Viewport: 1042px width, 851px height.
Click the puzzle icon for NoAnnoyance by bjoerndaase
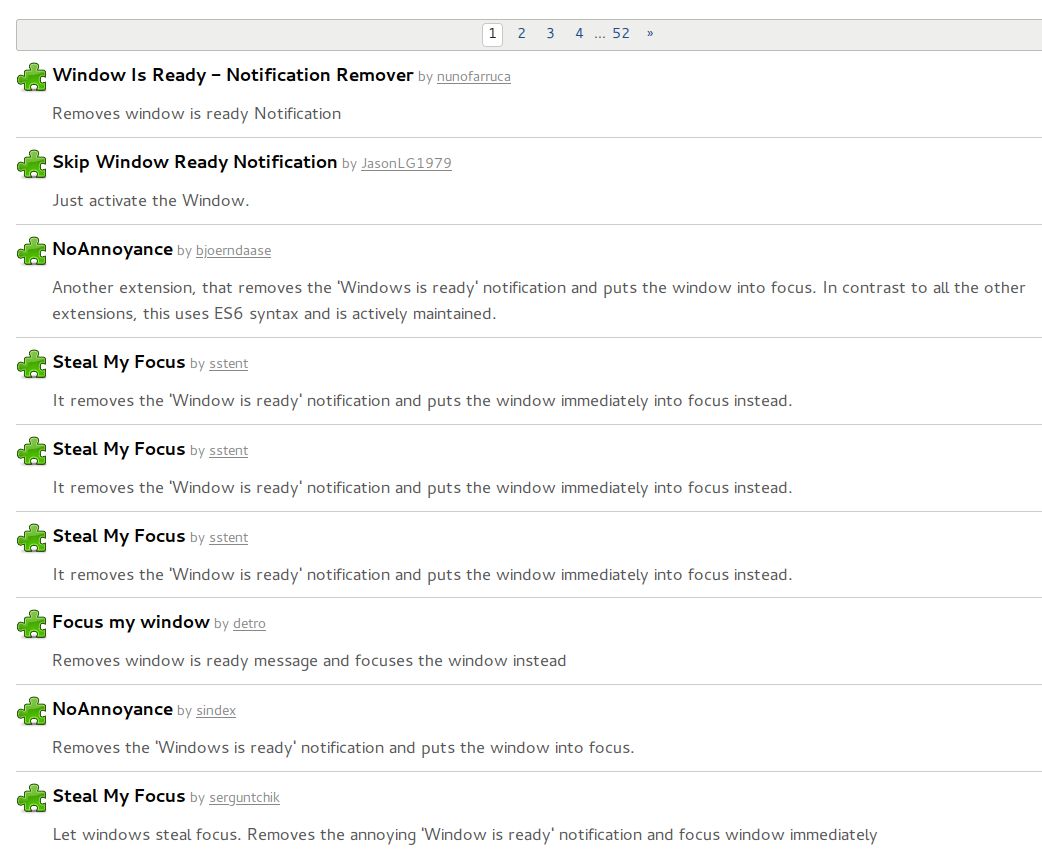[x=32, y=251]
